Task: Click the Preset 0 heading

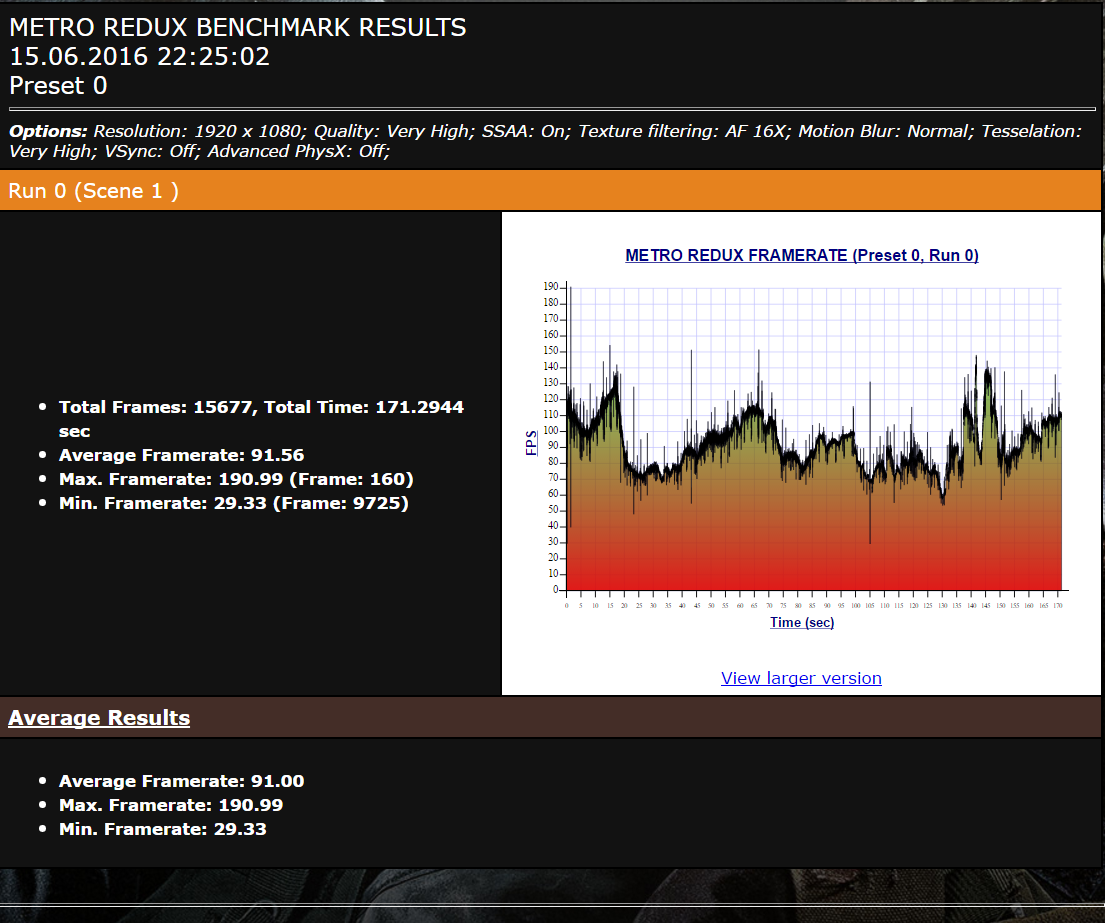Action: pyautogui.click(x=58, y=85)
